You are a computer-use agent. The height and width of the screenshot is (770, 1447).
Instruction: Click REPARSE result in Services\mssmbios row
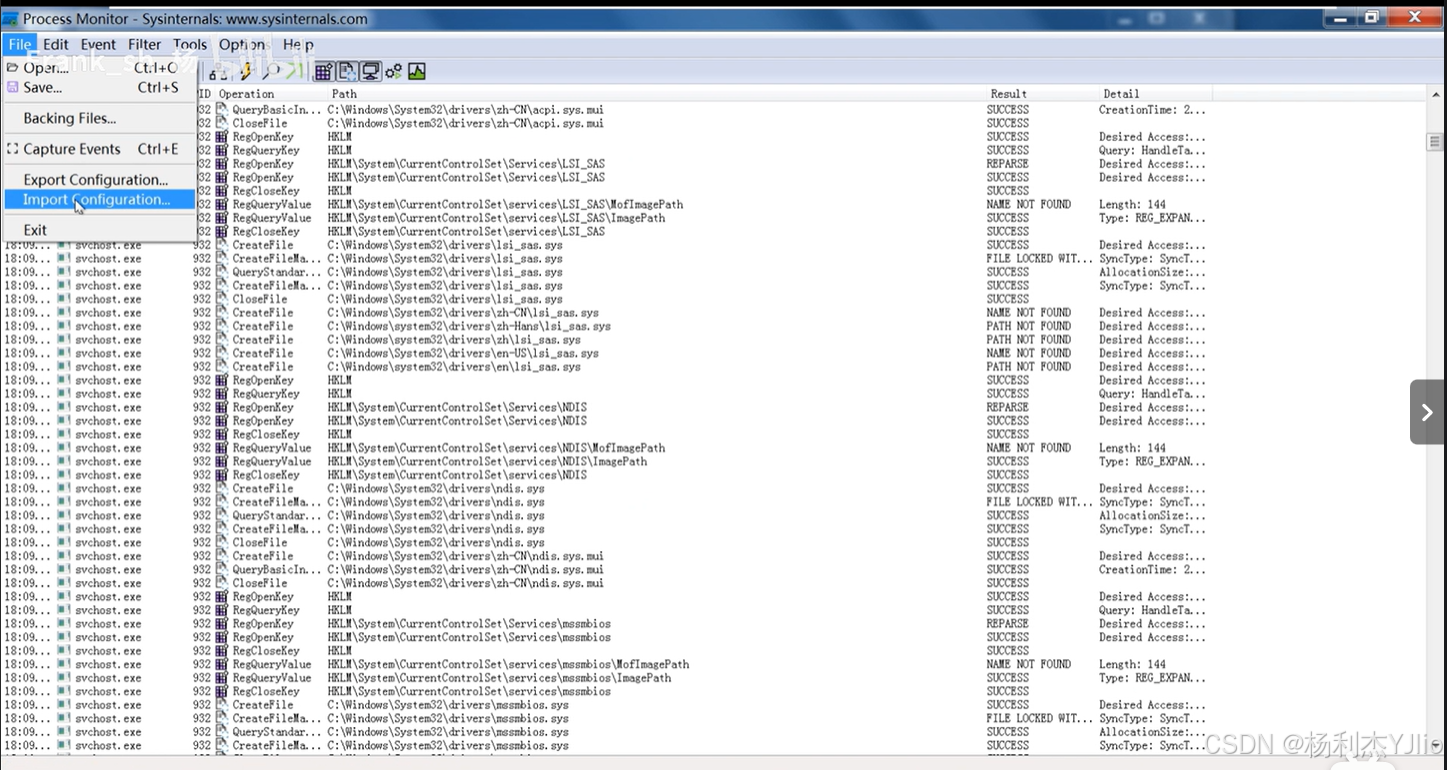[1007, 624]
